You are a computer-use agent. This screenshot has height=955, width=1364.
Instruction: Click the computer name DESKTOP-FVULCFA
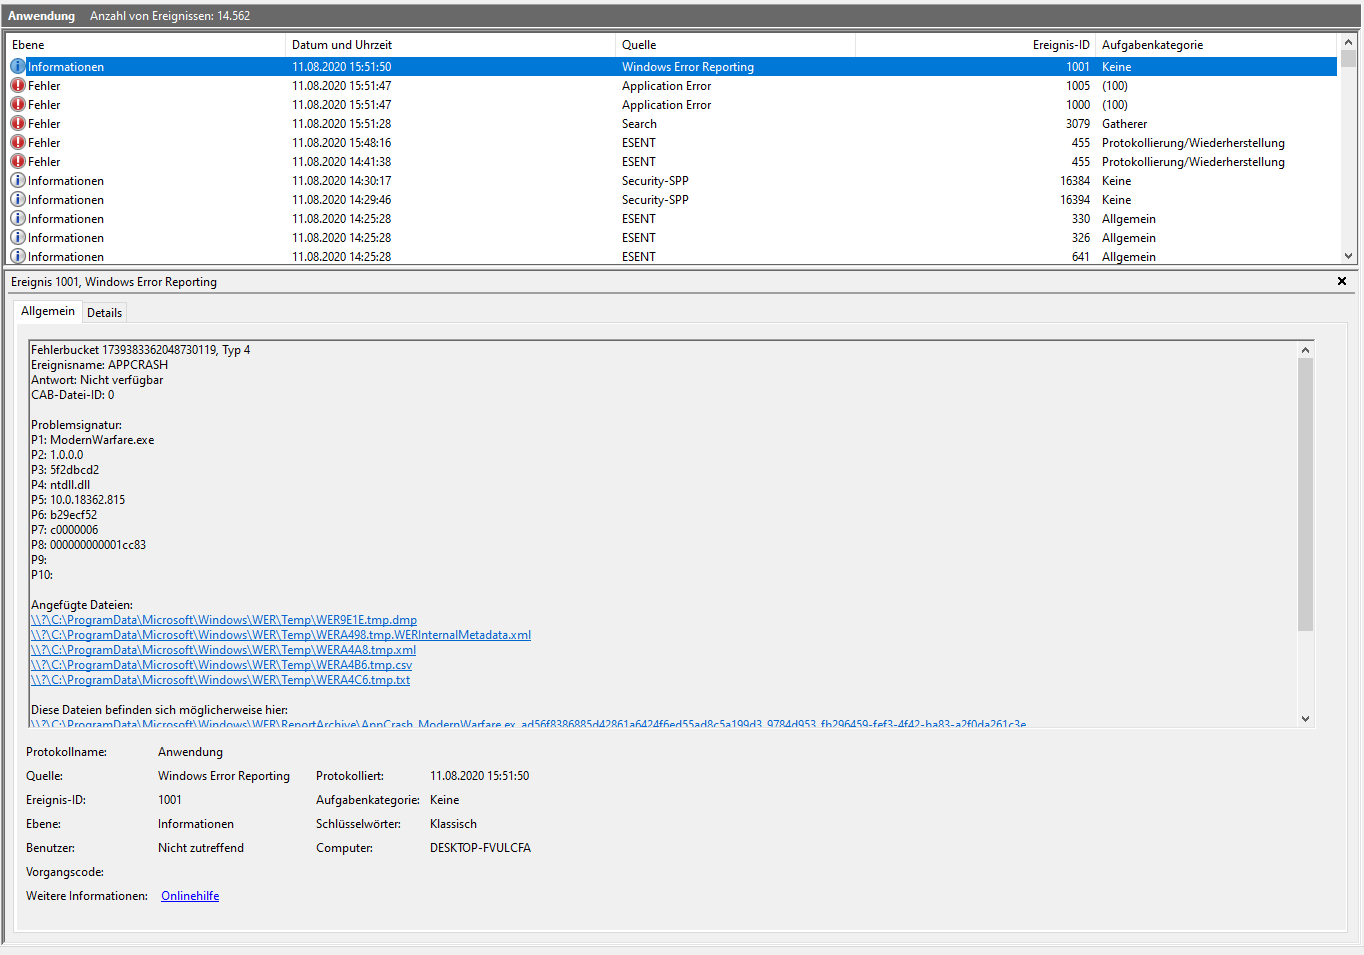coord(480,848)
